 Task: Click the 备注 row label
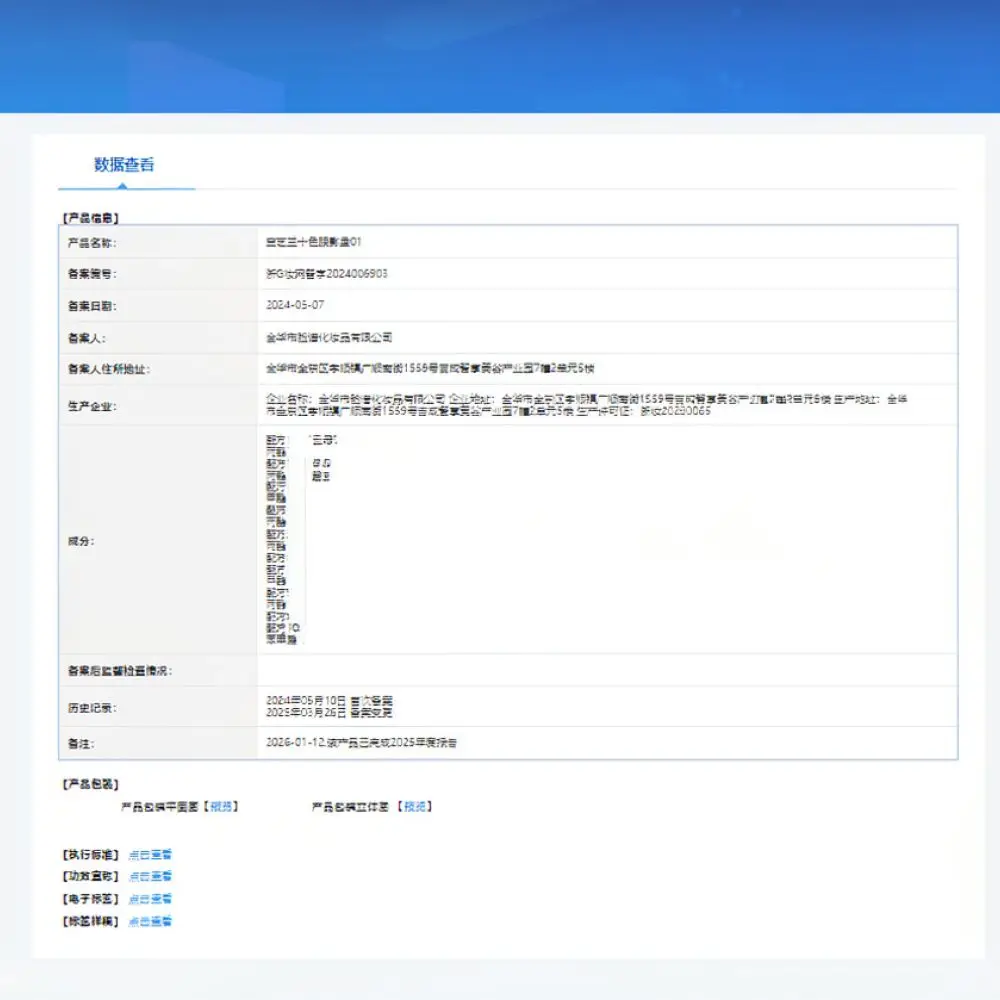81,743
